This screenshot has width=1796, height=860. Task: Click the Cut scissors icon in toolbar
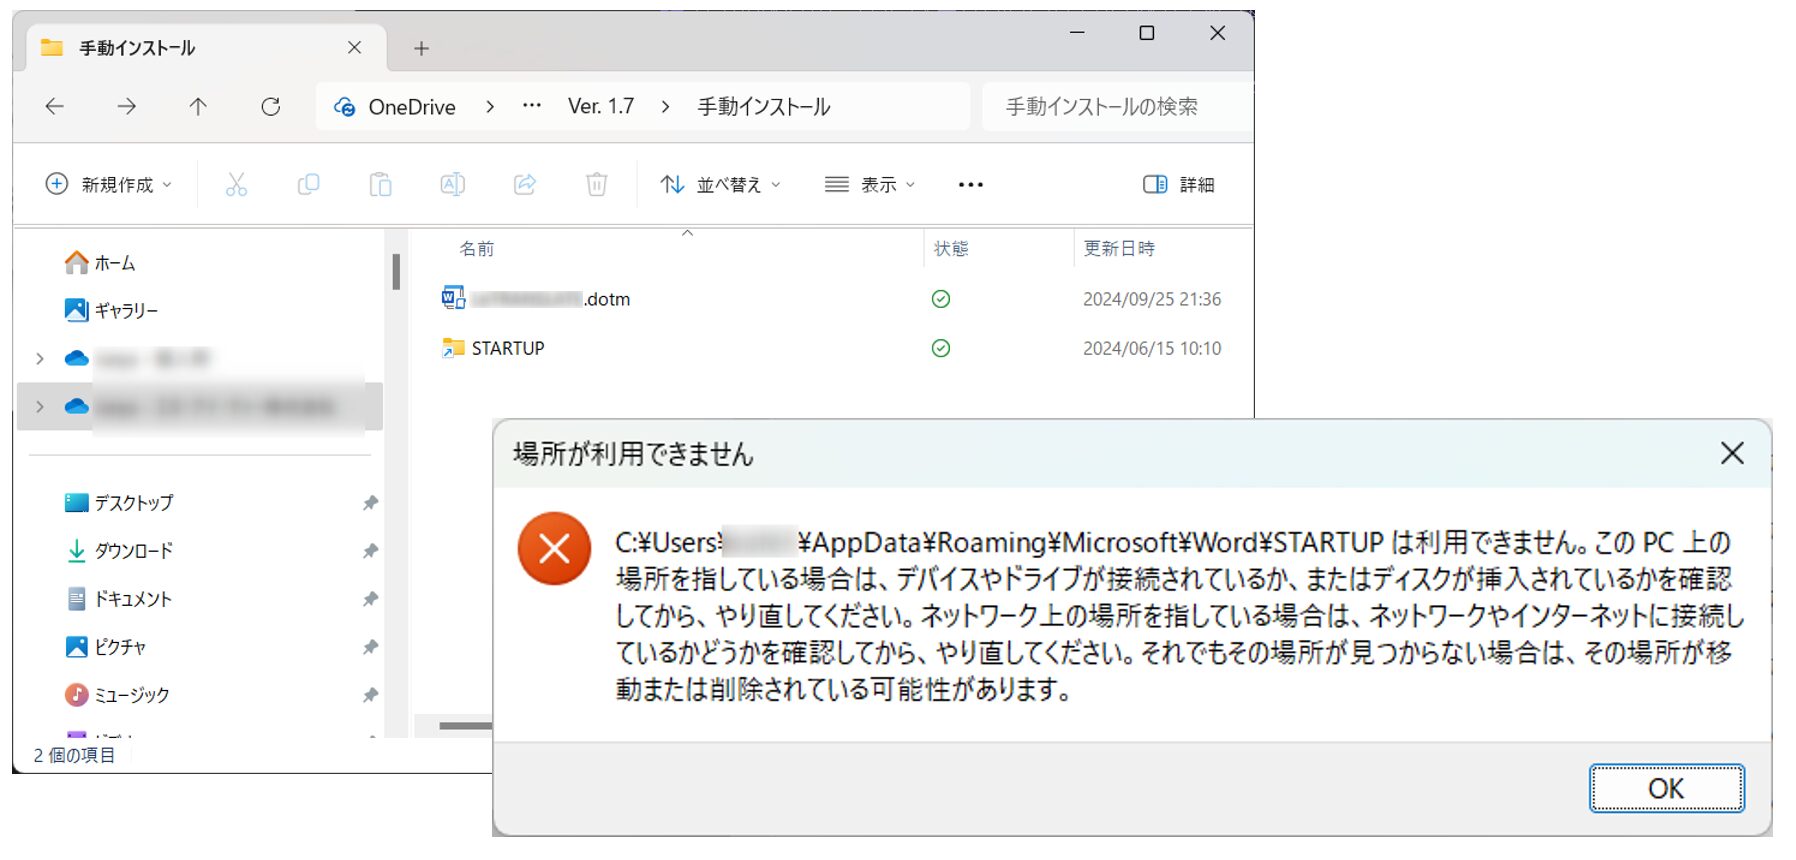click(x=236, y=184)
